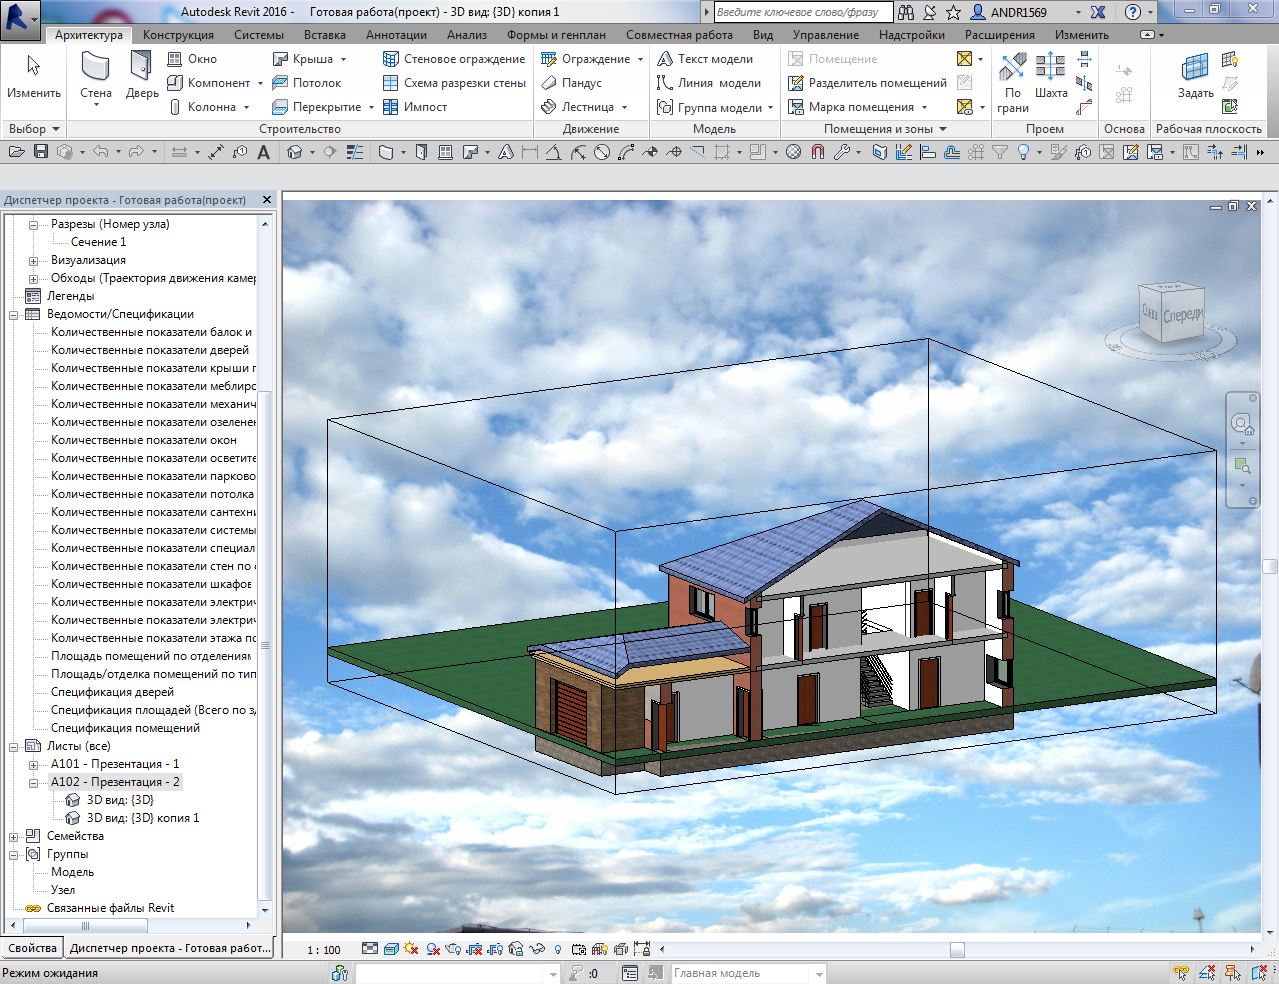Image resolution: width=1279 pixels, height=984 pixels.
Task: Switch to the Свойства panel tab
Action: coord(32,948)
